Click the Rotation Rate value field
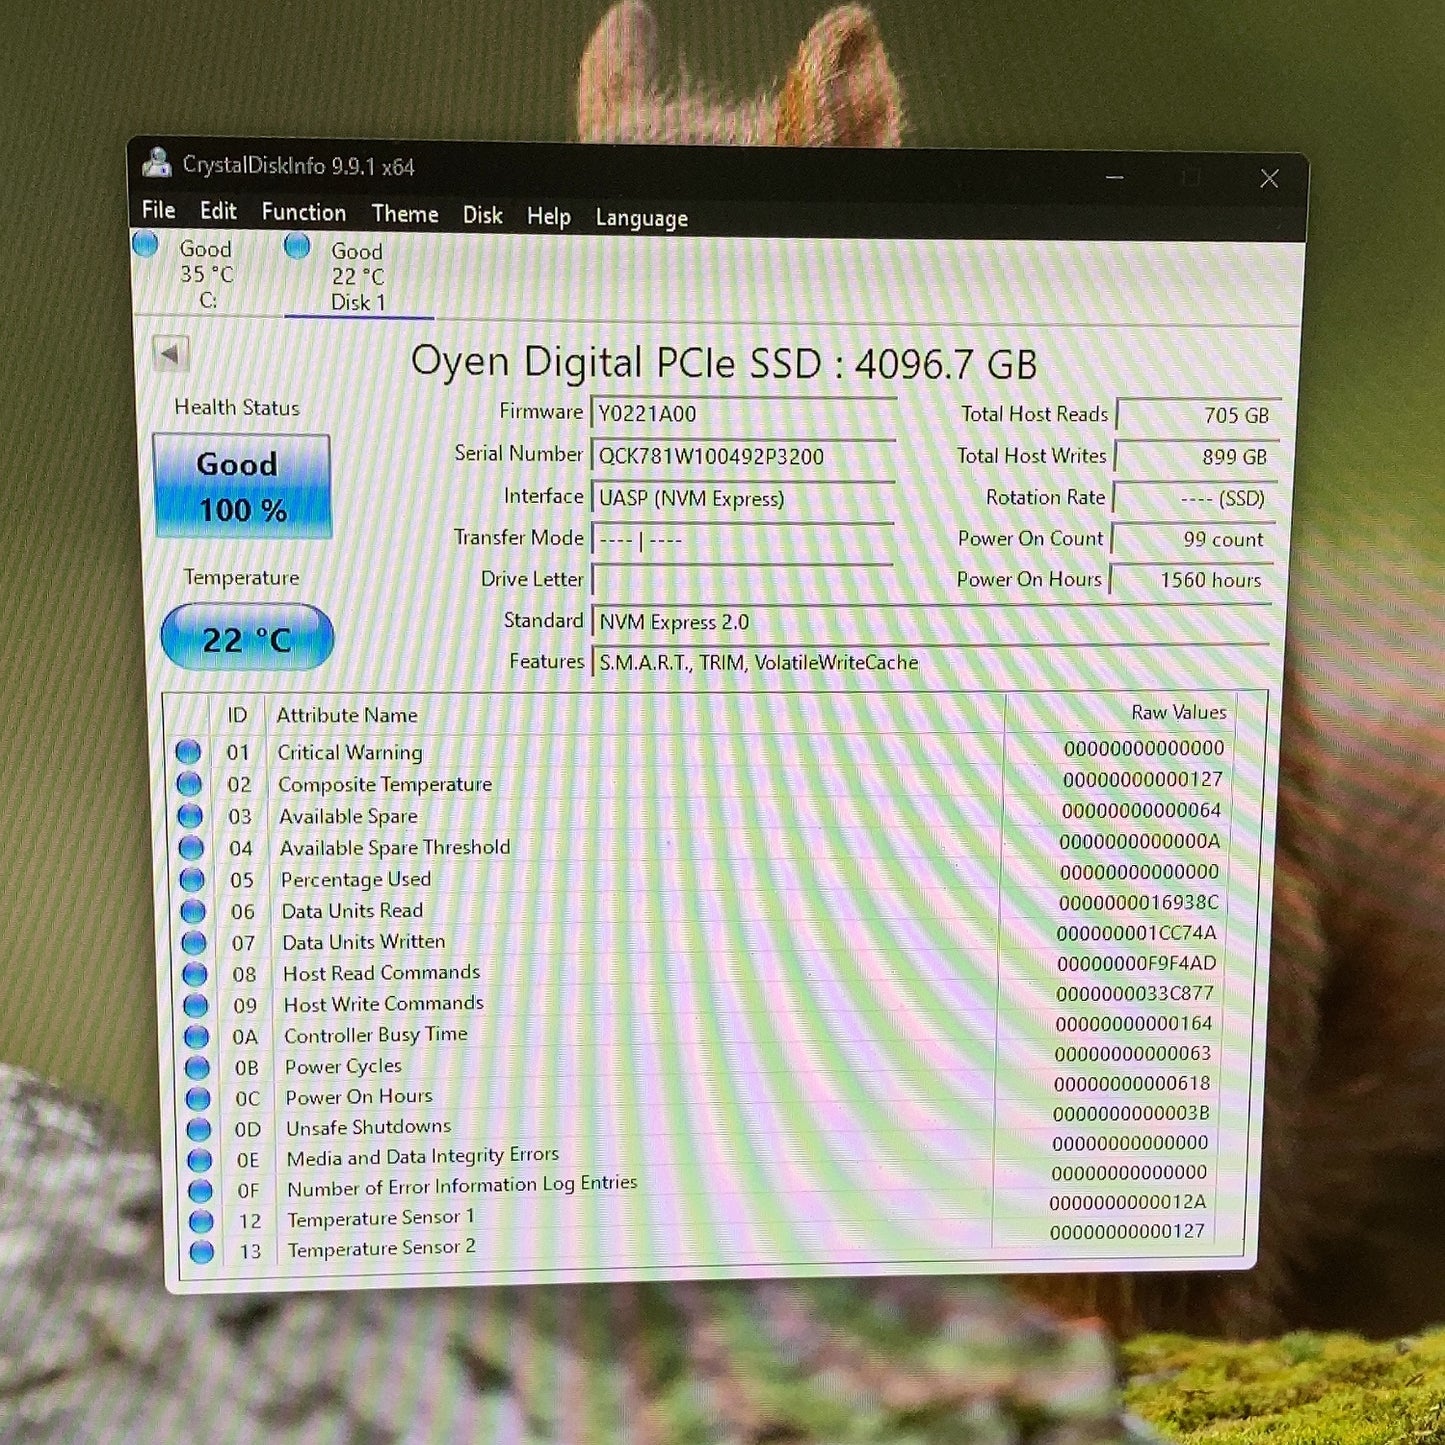Viewport: 1445px width, 1445px height. (1194, 498)
